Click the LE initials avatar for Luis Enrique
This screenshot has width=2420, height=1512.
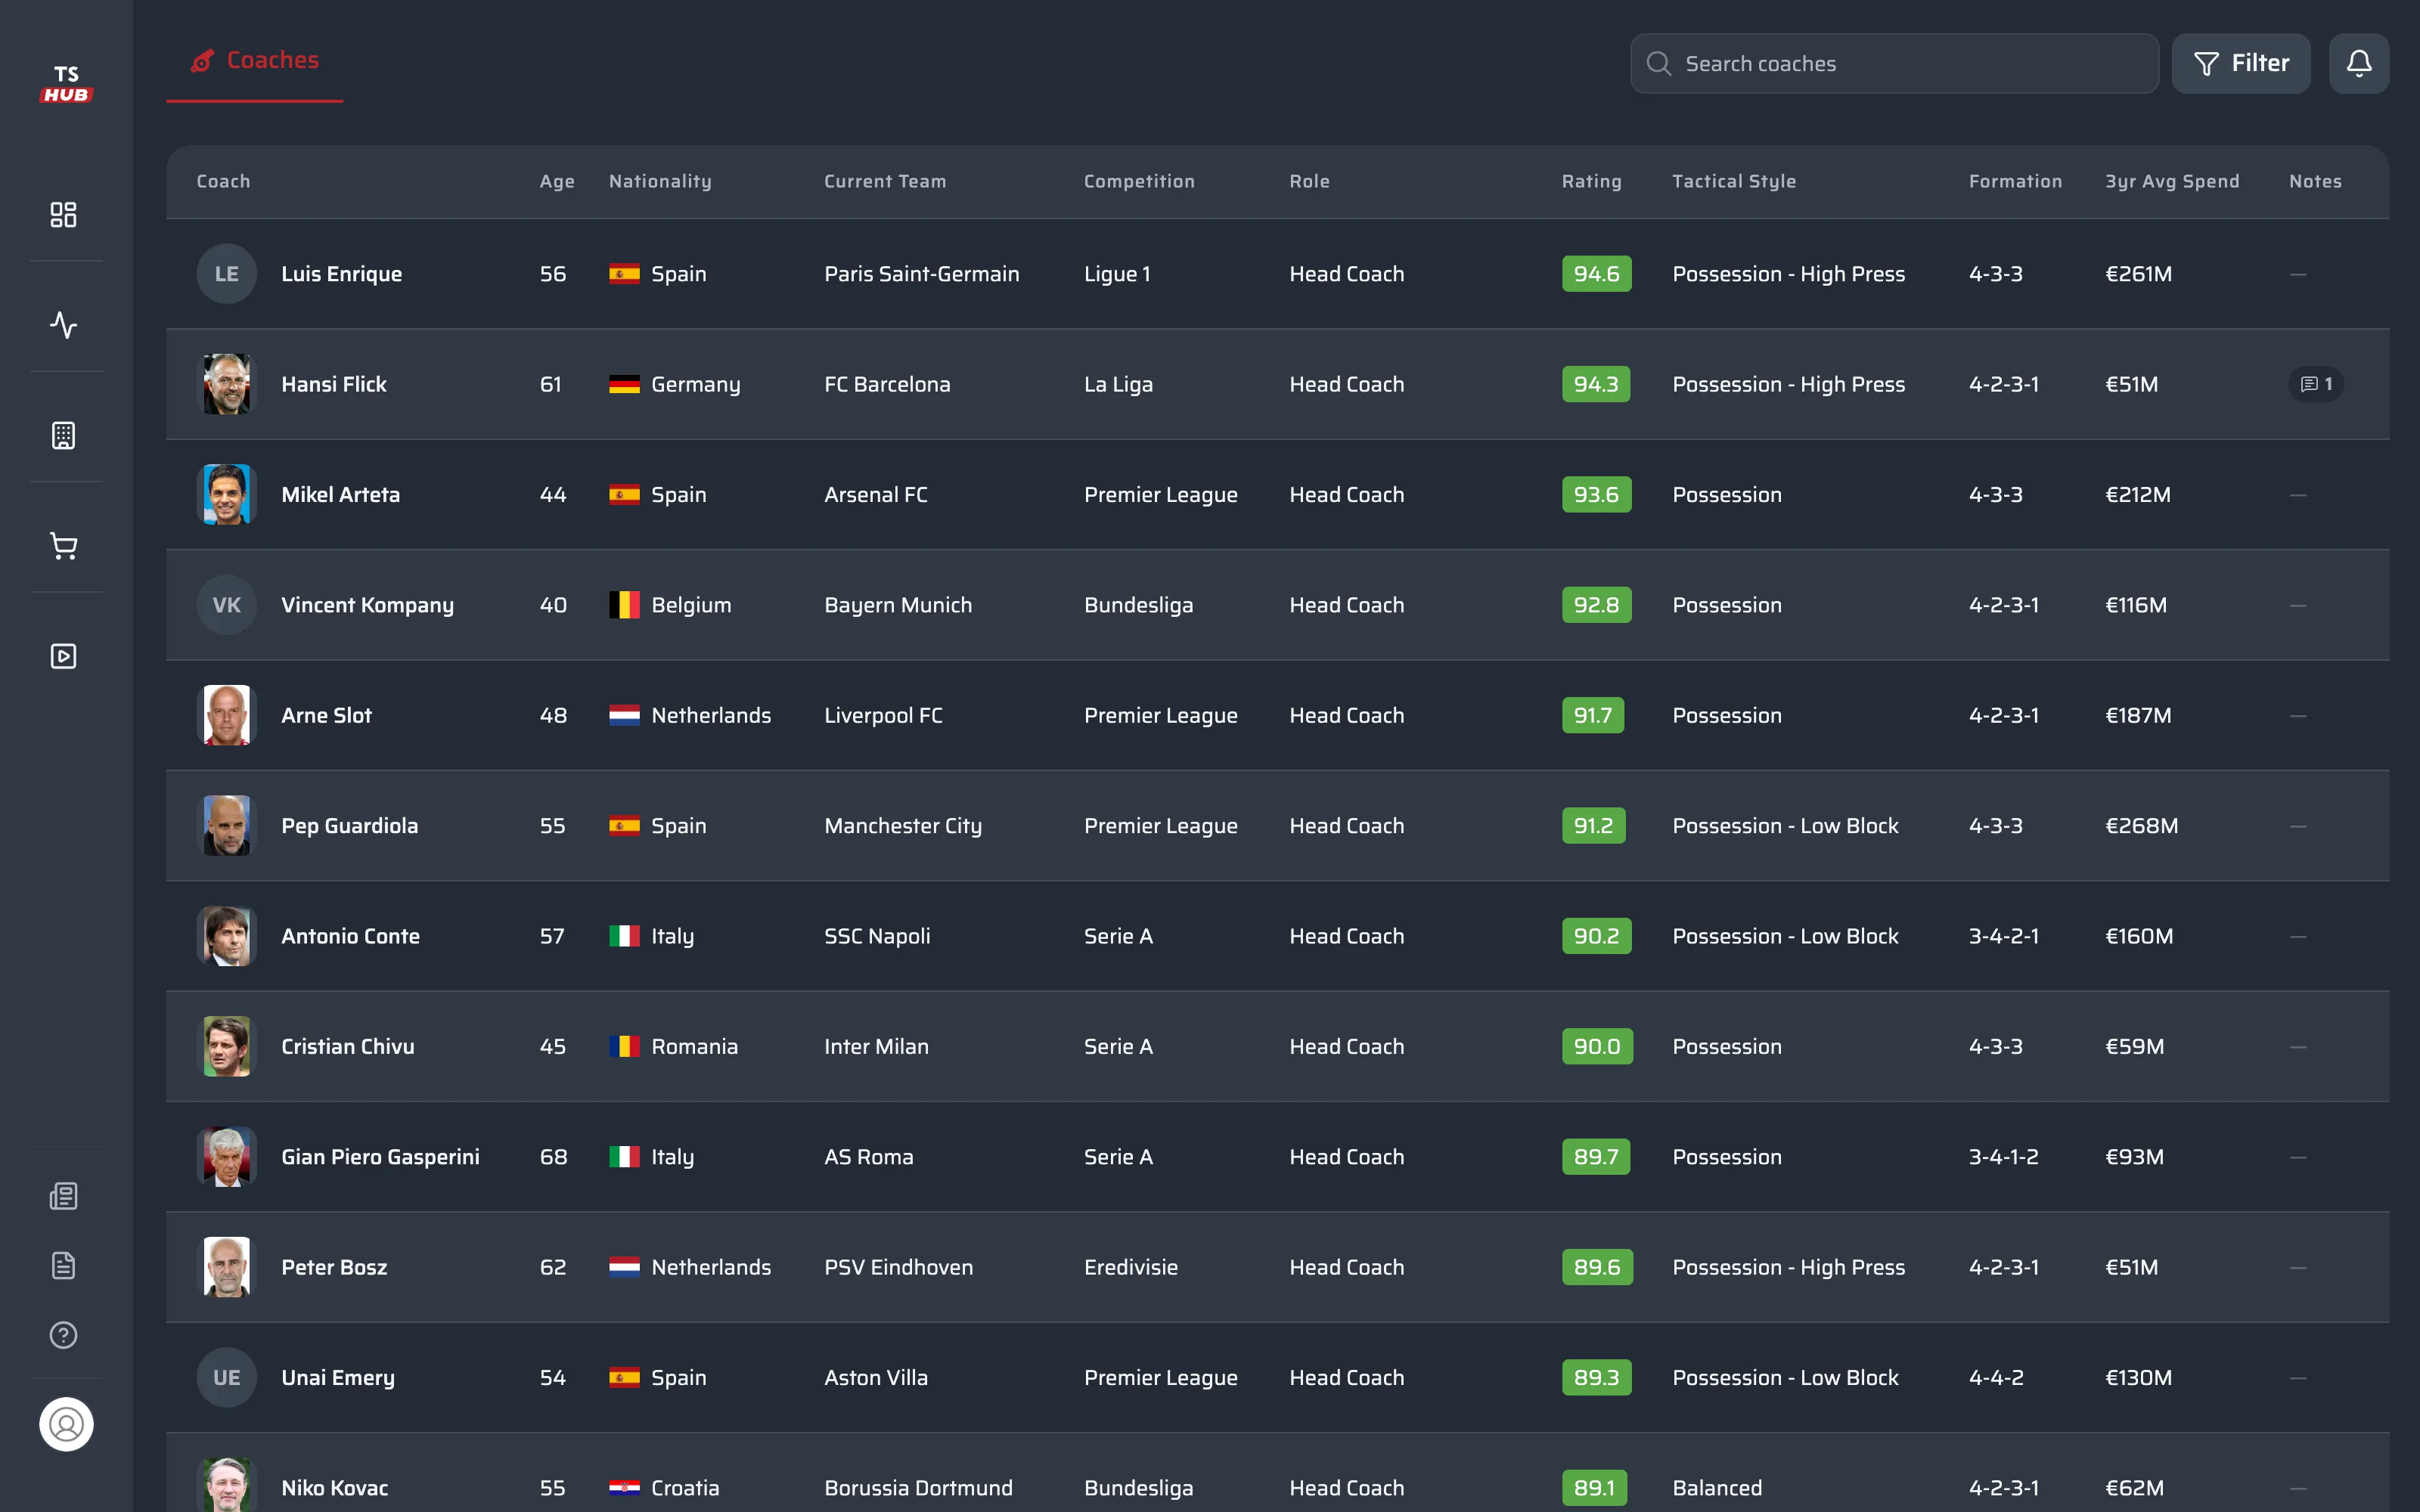tap(227, 274)
